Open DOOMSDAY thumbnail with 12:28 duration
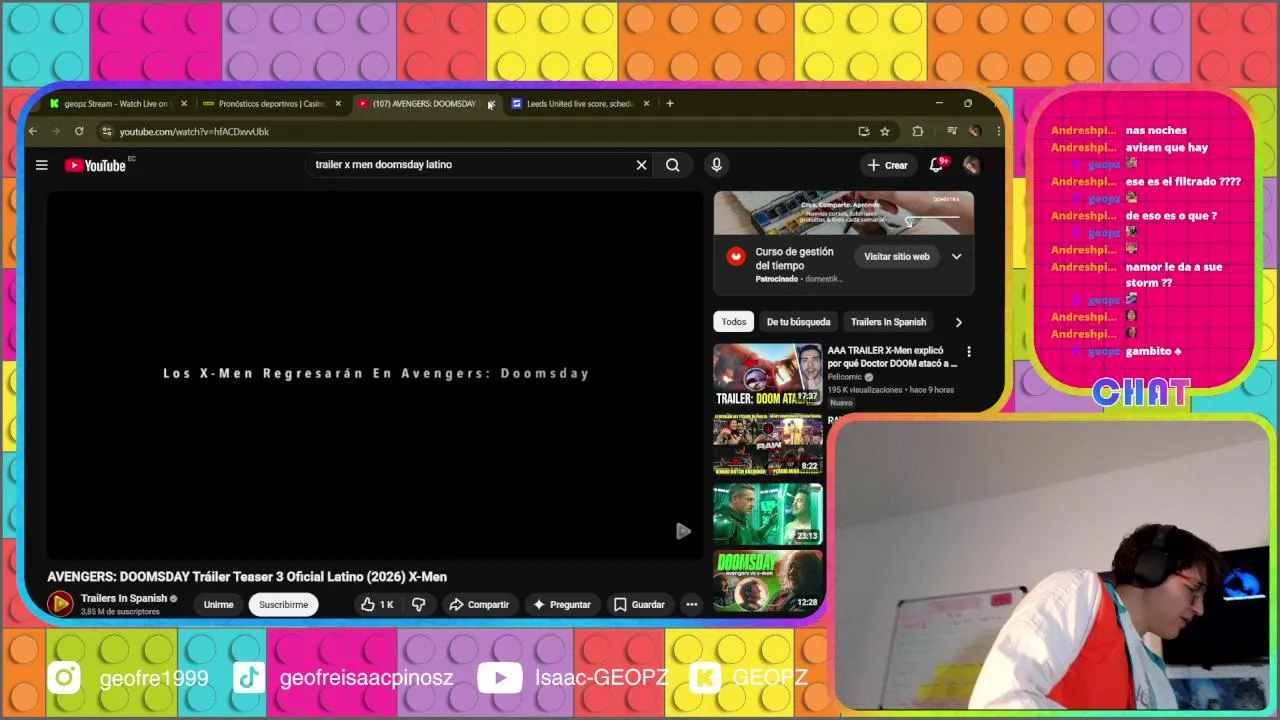The width and height of the screenshot is (1280, 720). 768,581
